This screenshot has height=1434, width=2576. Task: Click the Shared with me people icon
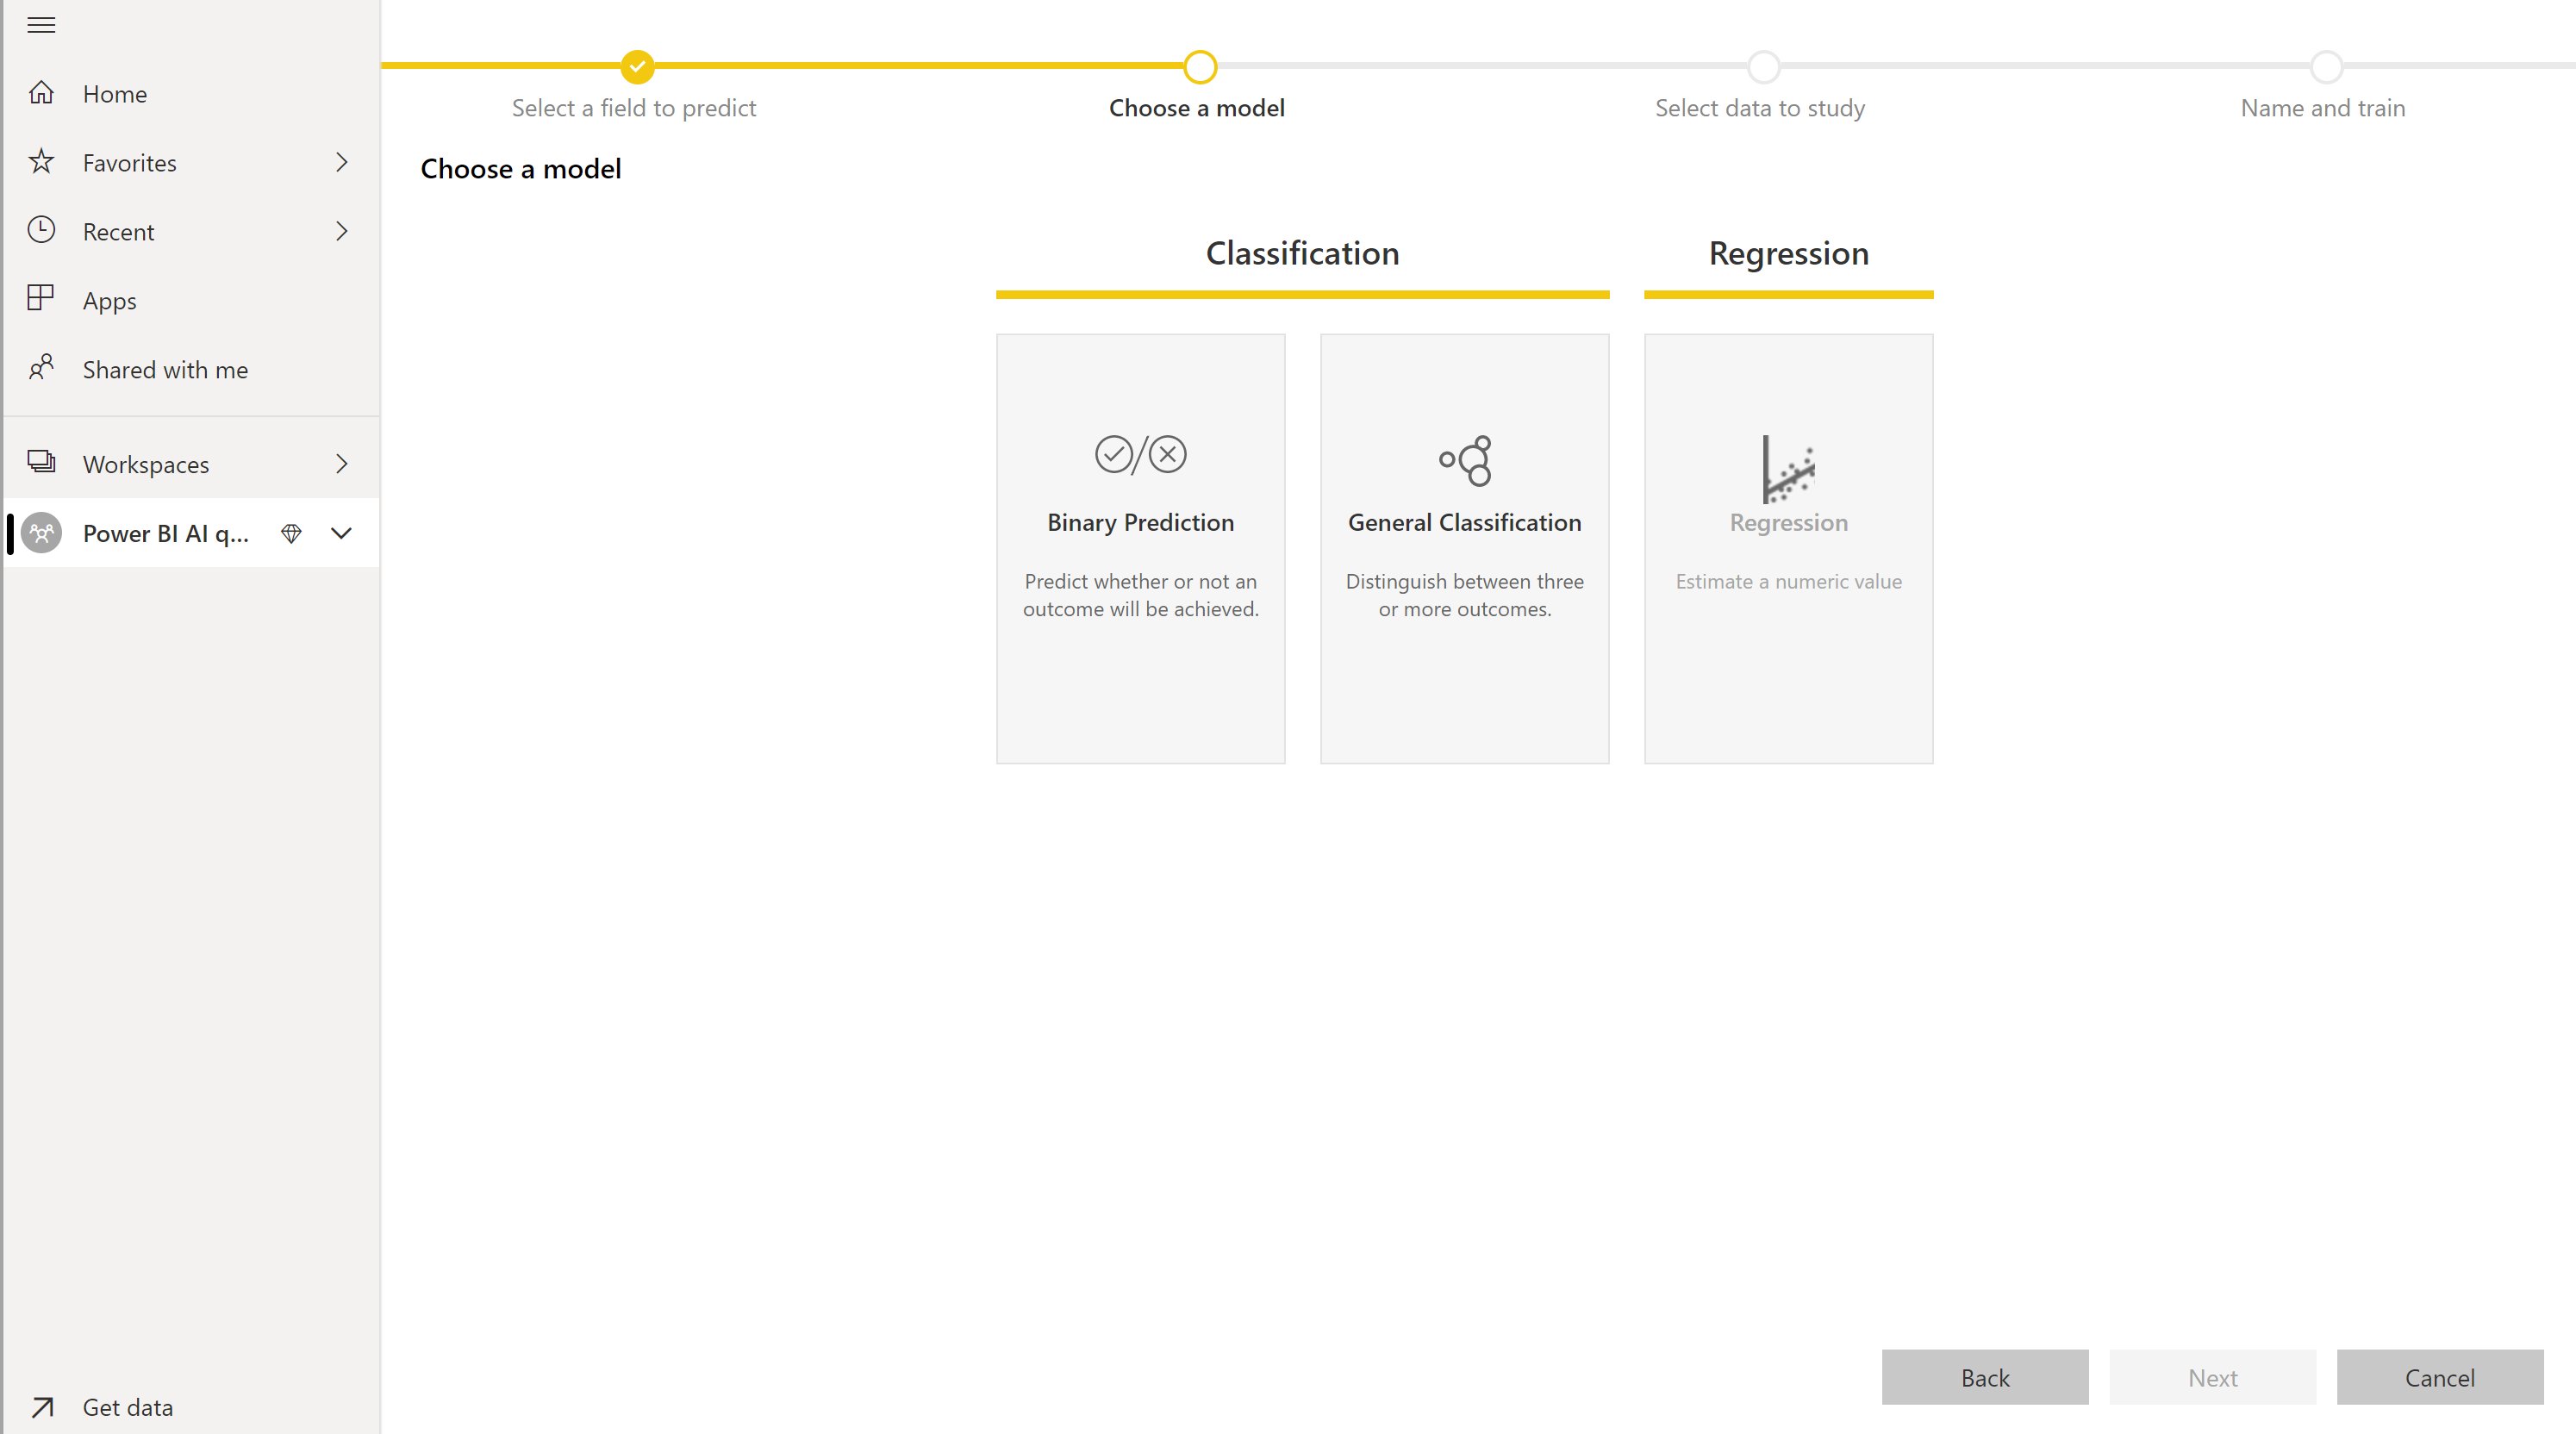click(x=41, y=367)
